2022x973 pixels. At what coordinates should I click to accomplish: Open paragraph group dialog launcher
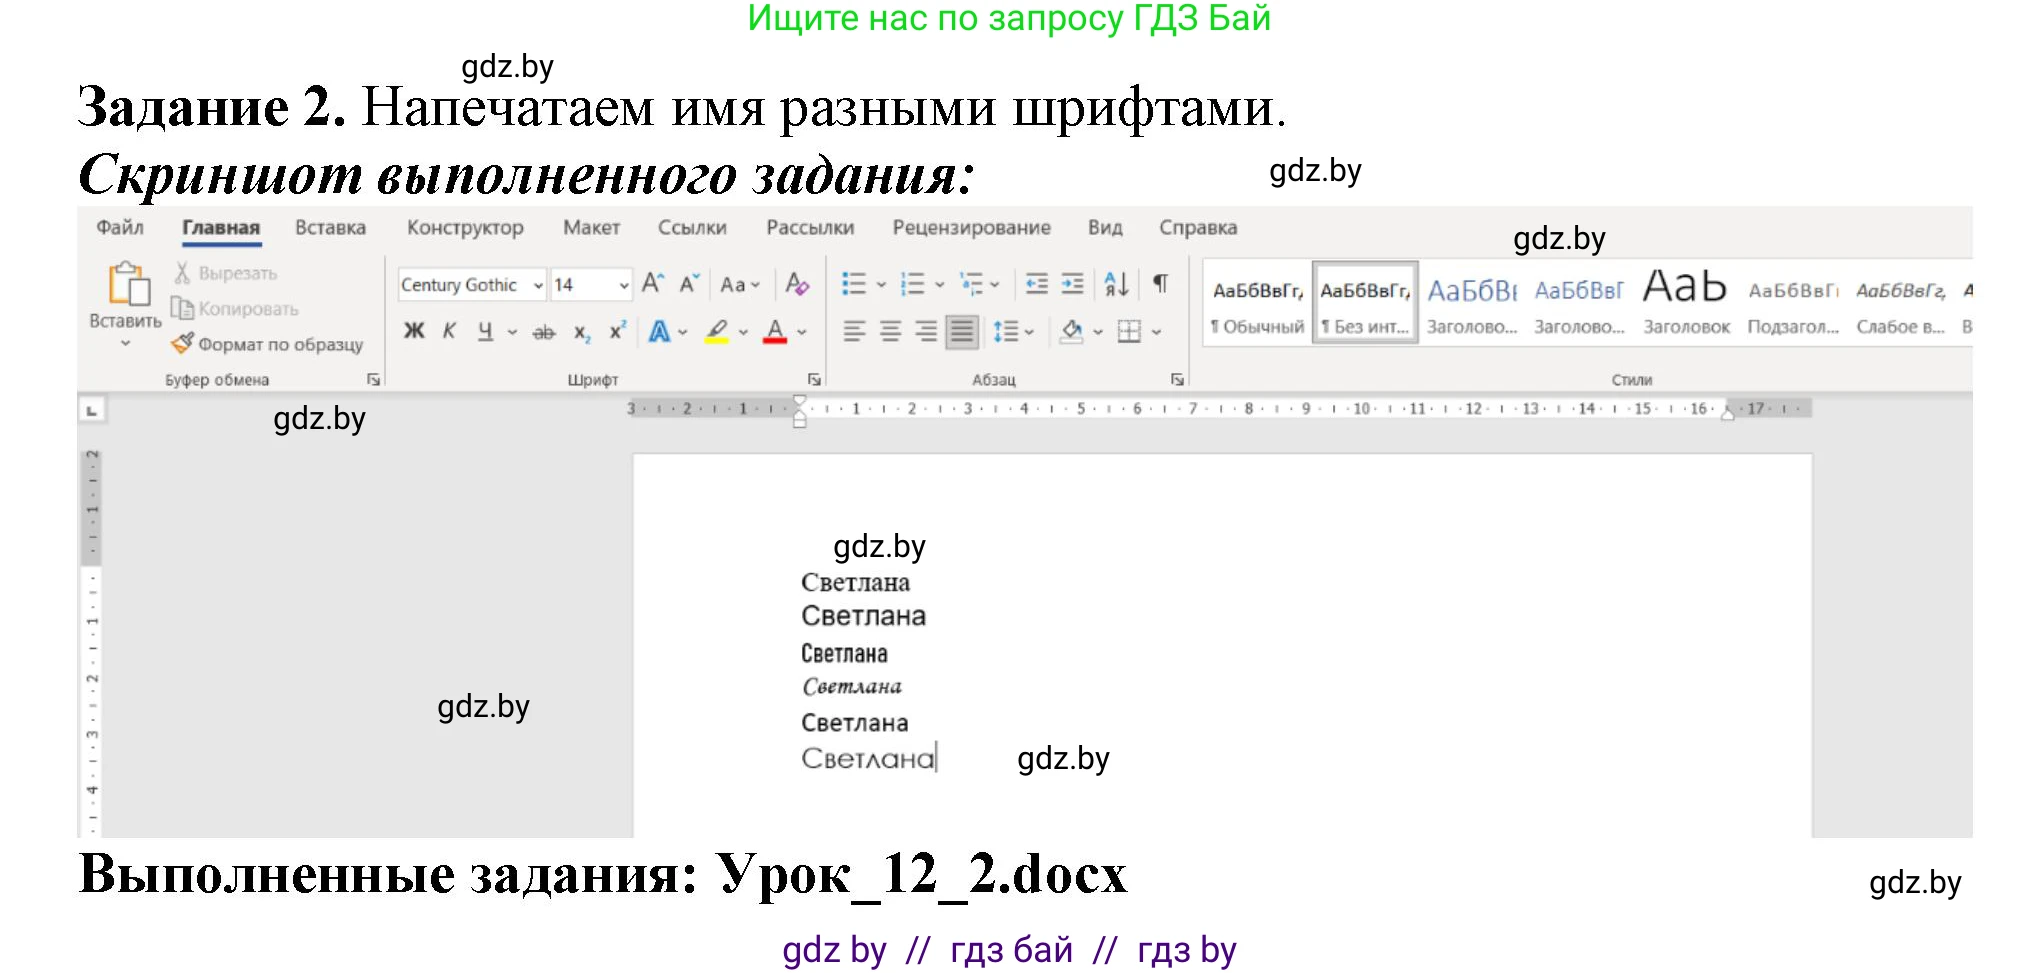point(1177,379)
